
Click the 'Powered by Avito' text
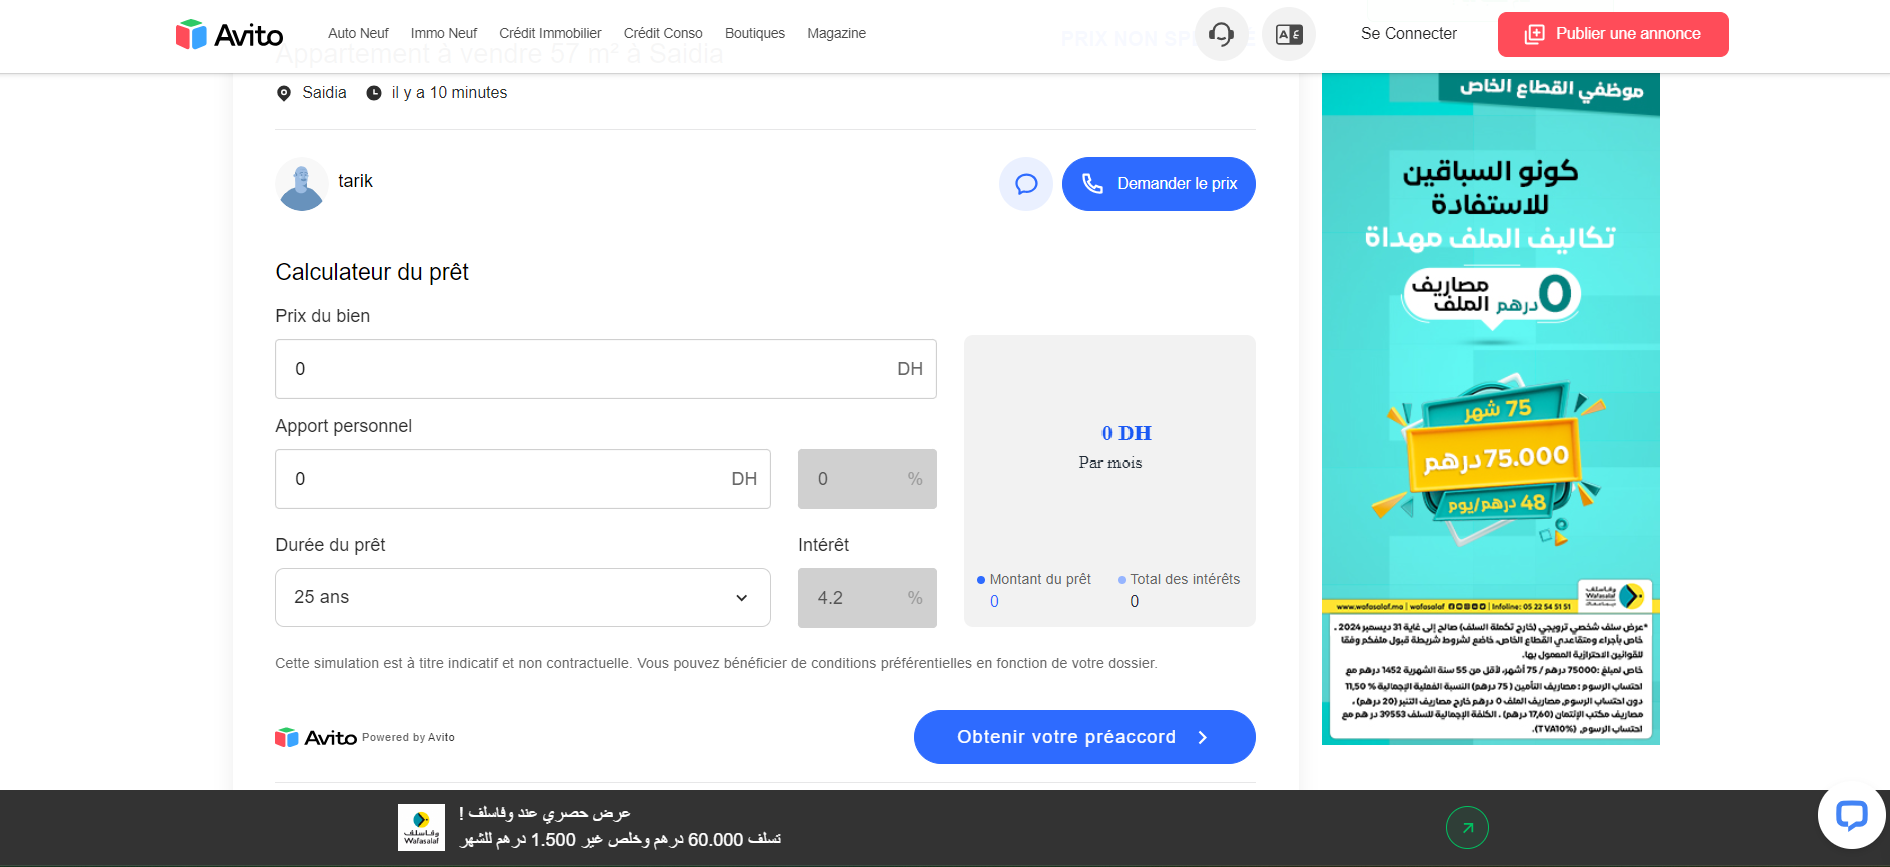tap(408, 738)
